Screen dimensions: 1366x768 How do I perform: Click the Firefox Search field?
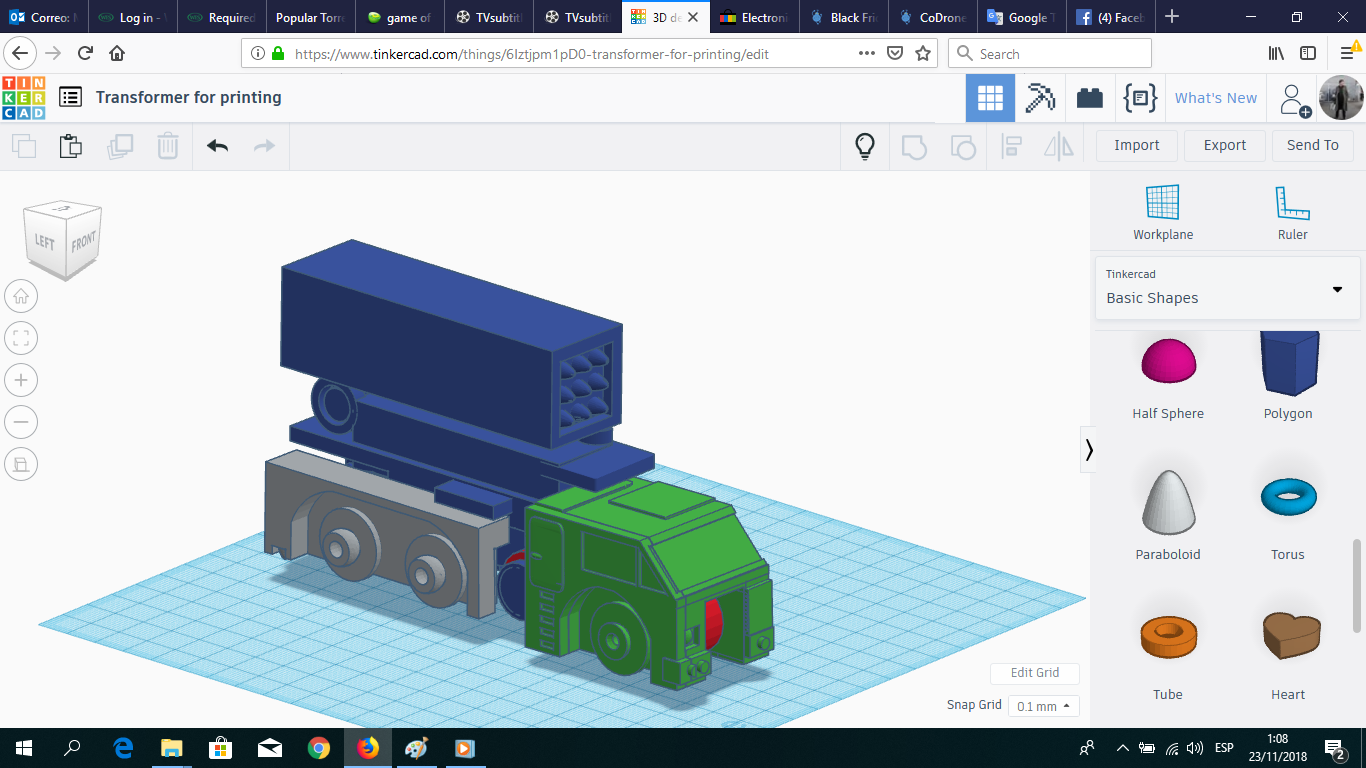pos(1049,54)
